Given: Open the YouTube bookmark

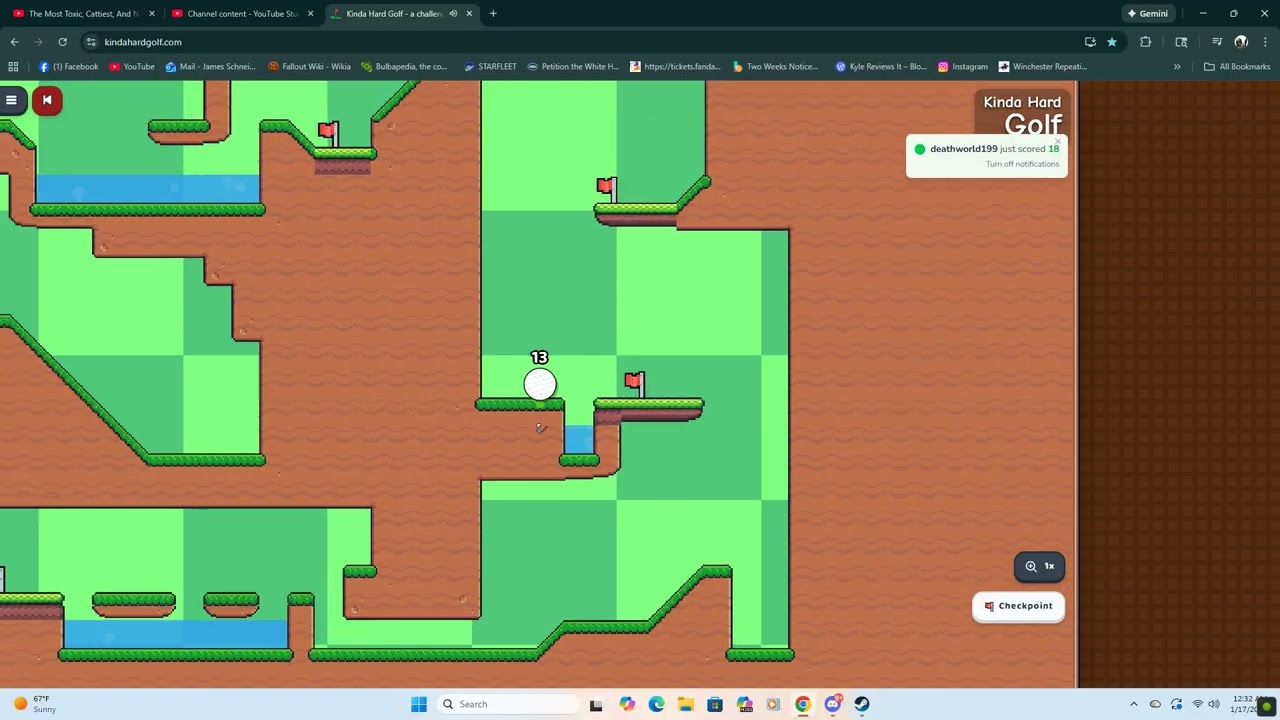Looking at the screenshot, I should (131, 67).
